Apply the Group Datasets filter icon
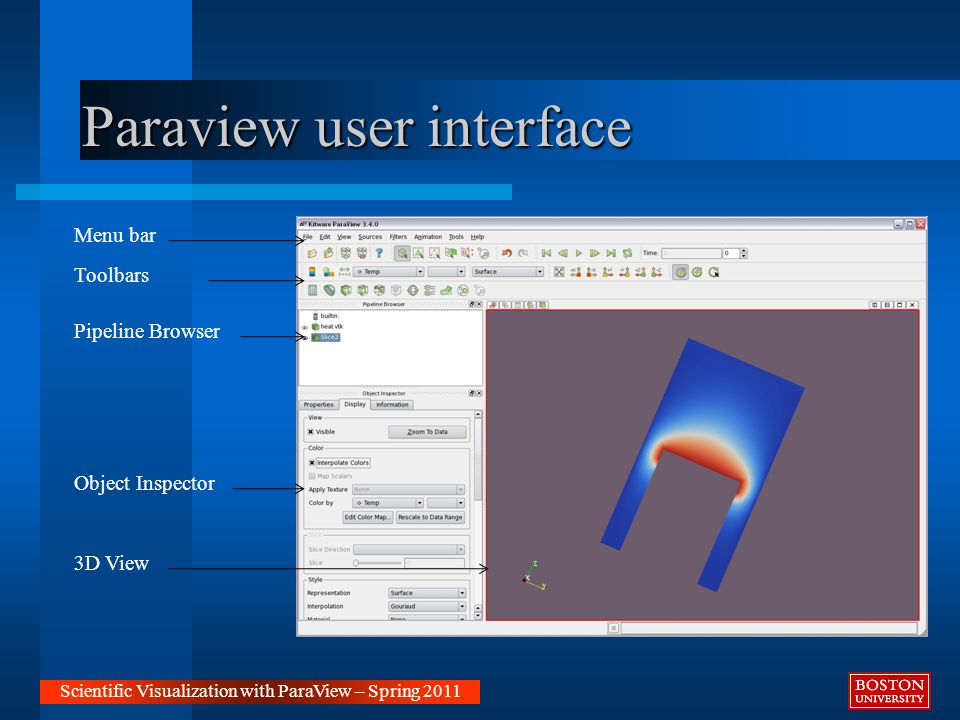Viewport: 960px width, 720px height. (x=463, y=291)
